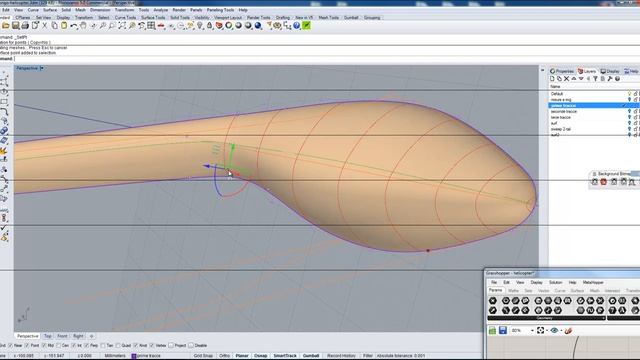
Task: Click the color wheel icon in the toolbar
Action: pos(229,26)
